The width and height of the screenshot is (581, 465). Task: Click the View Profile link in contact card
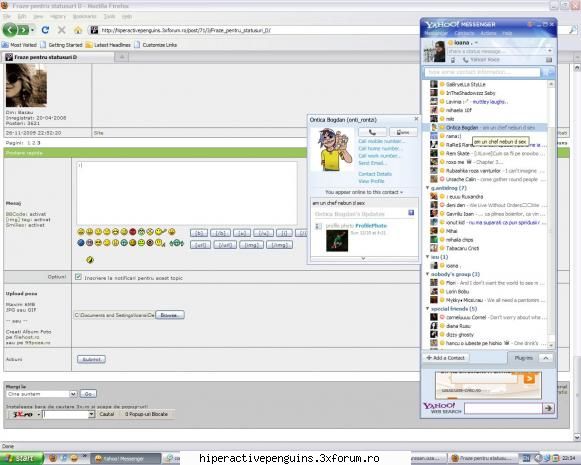pyautogui.click(x=371, y=181)
